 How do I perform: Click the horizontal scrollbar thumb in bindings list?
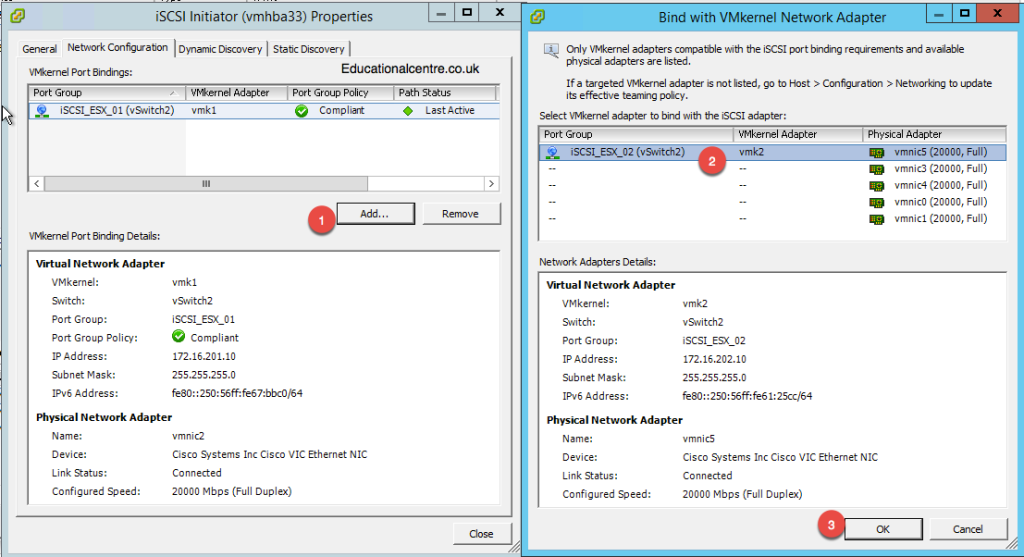pos(206,184)
